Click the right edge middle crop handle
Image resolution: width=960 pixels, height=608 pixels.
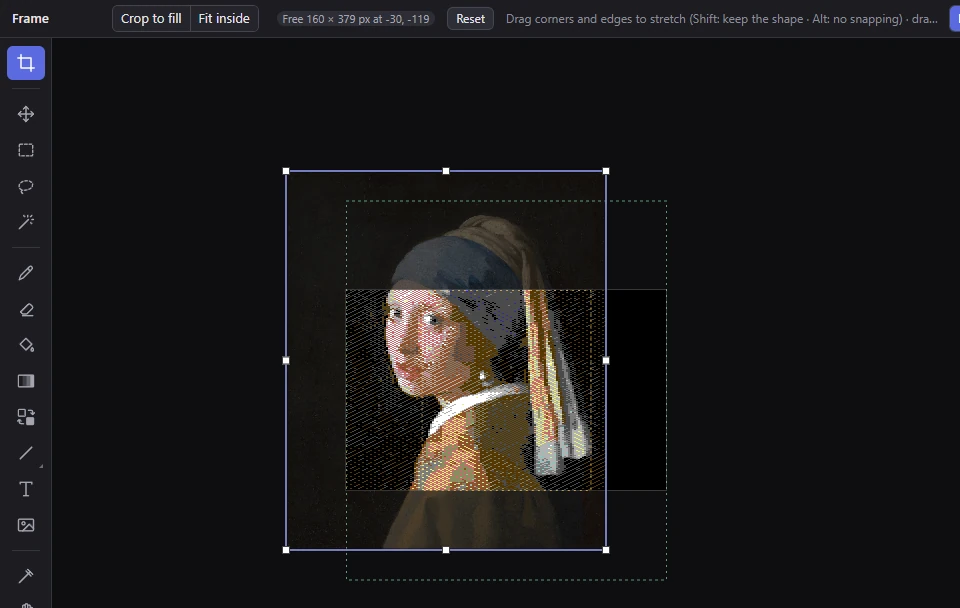[606, 361]
